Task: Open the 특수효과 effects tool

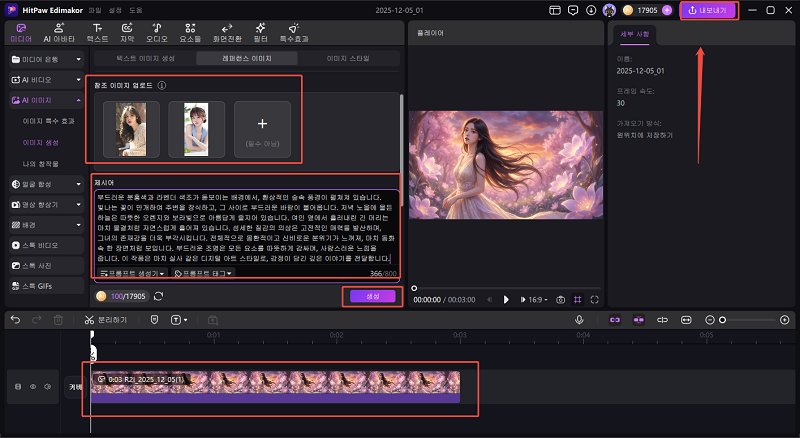Action: click(293, 33)
